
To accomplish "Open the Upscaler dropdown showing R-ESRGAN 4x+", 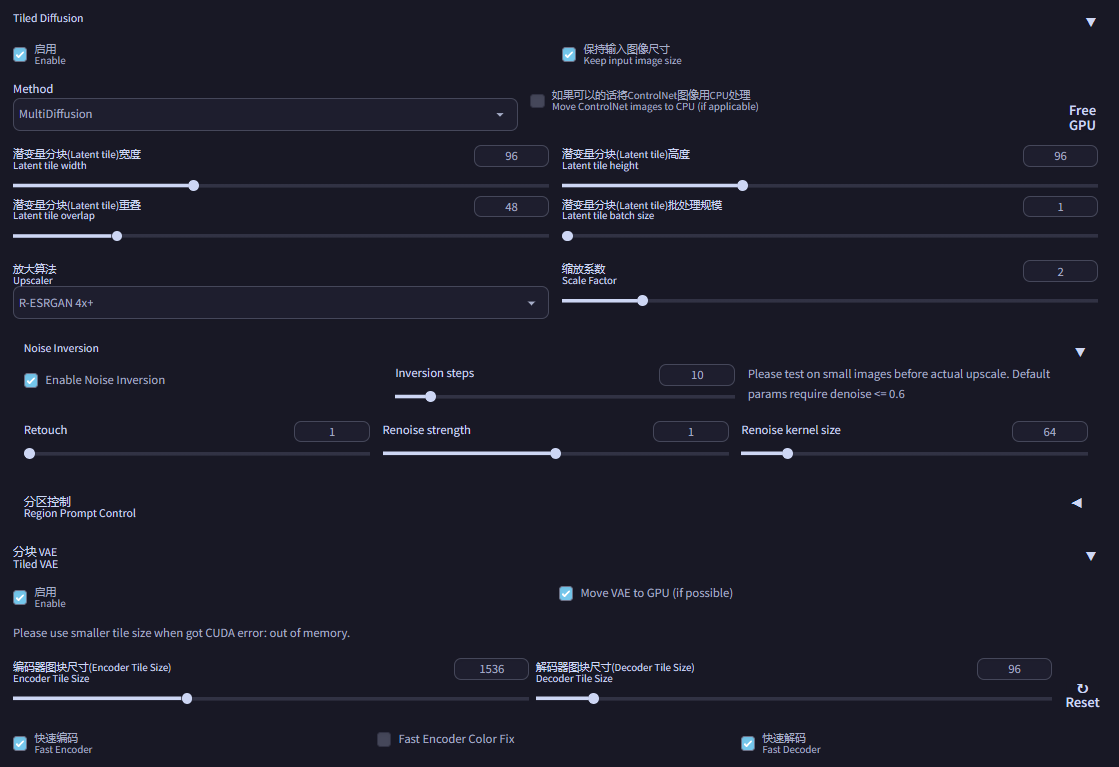I will [x=280, y=302].
